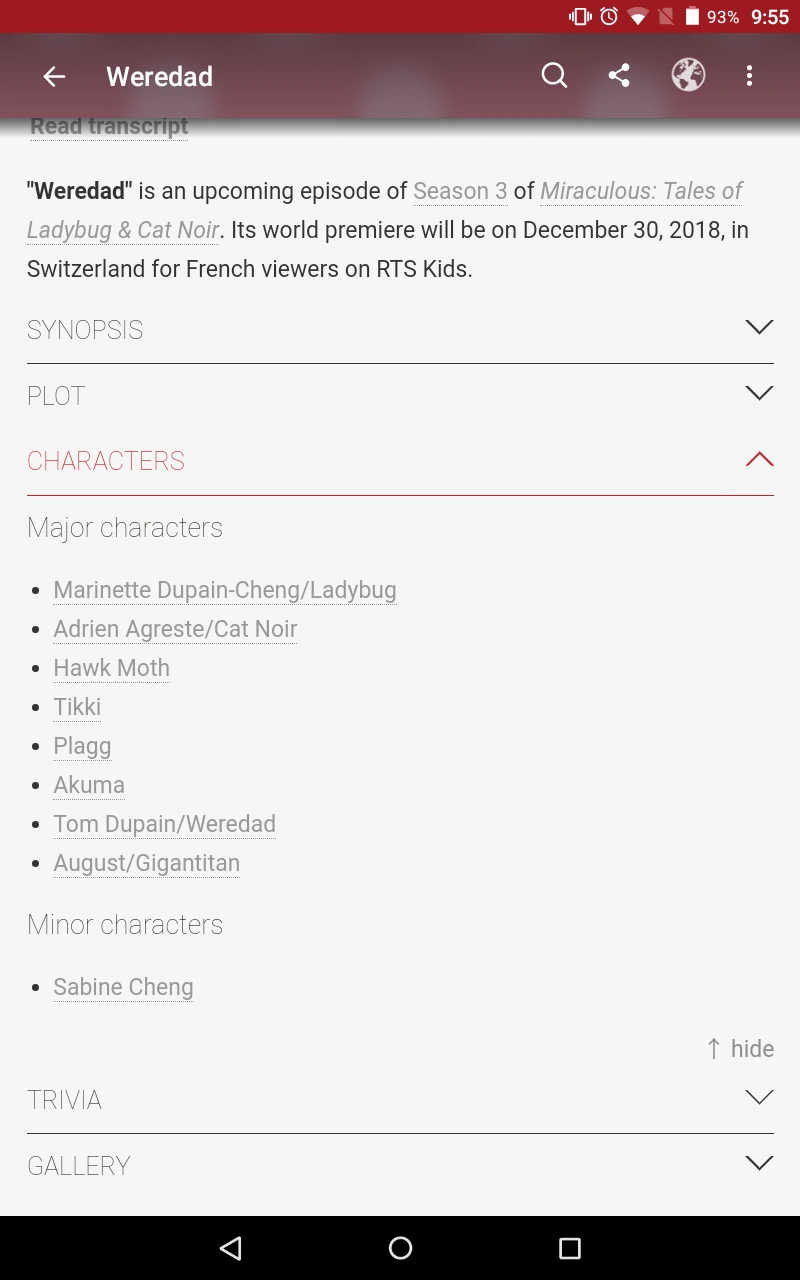The image size is (800, 1280).
Task: Open the Season 3 link
Action: (460, 191)
